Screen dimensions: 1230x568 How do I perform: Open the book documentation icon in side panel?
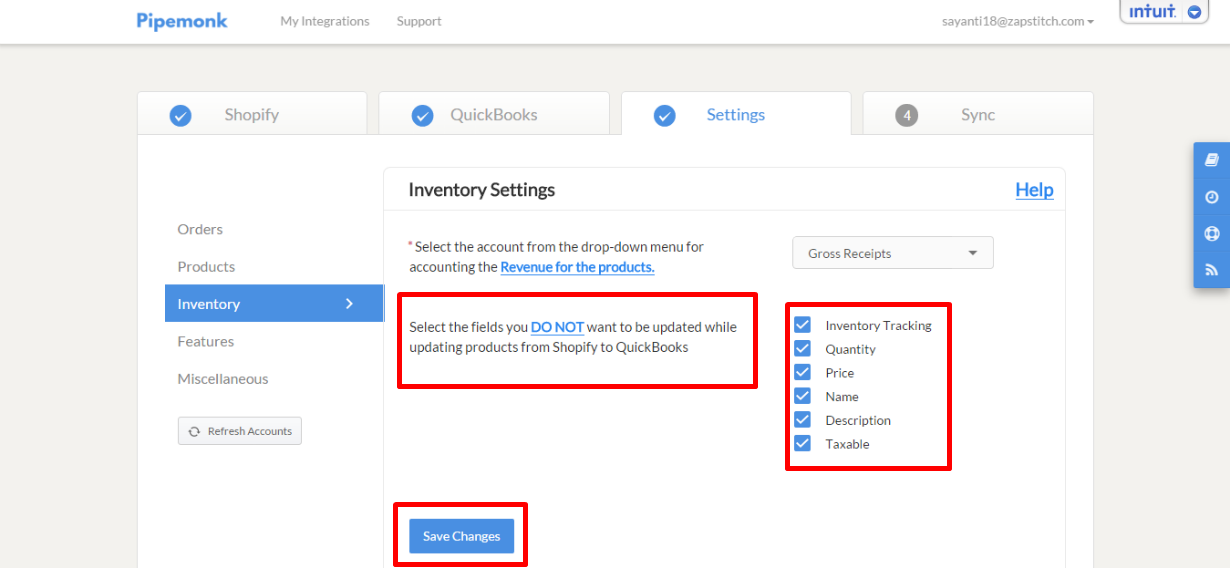click(x=1212, y=160)
